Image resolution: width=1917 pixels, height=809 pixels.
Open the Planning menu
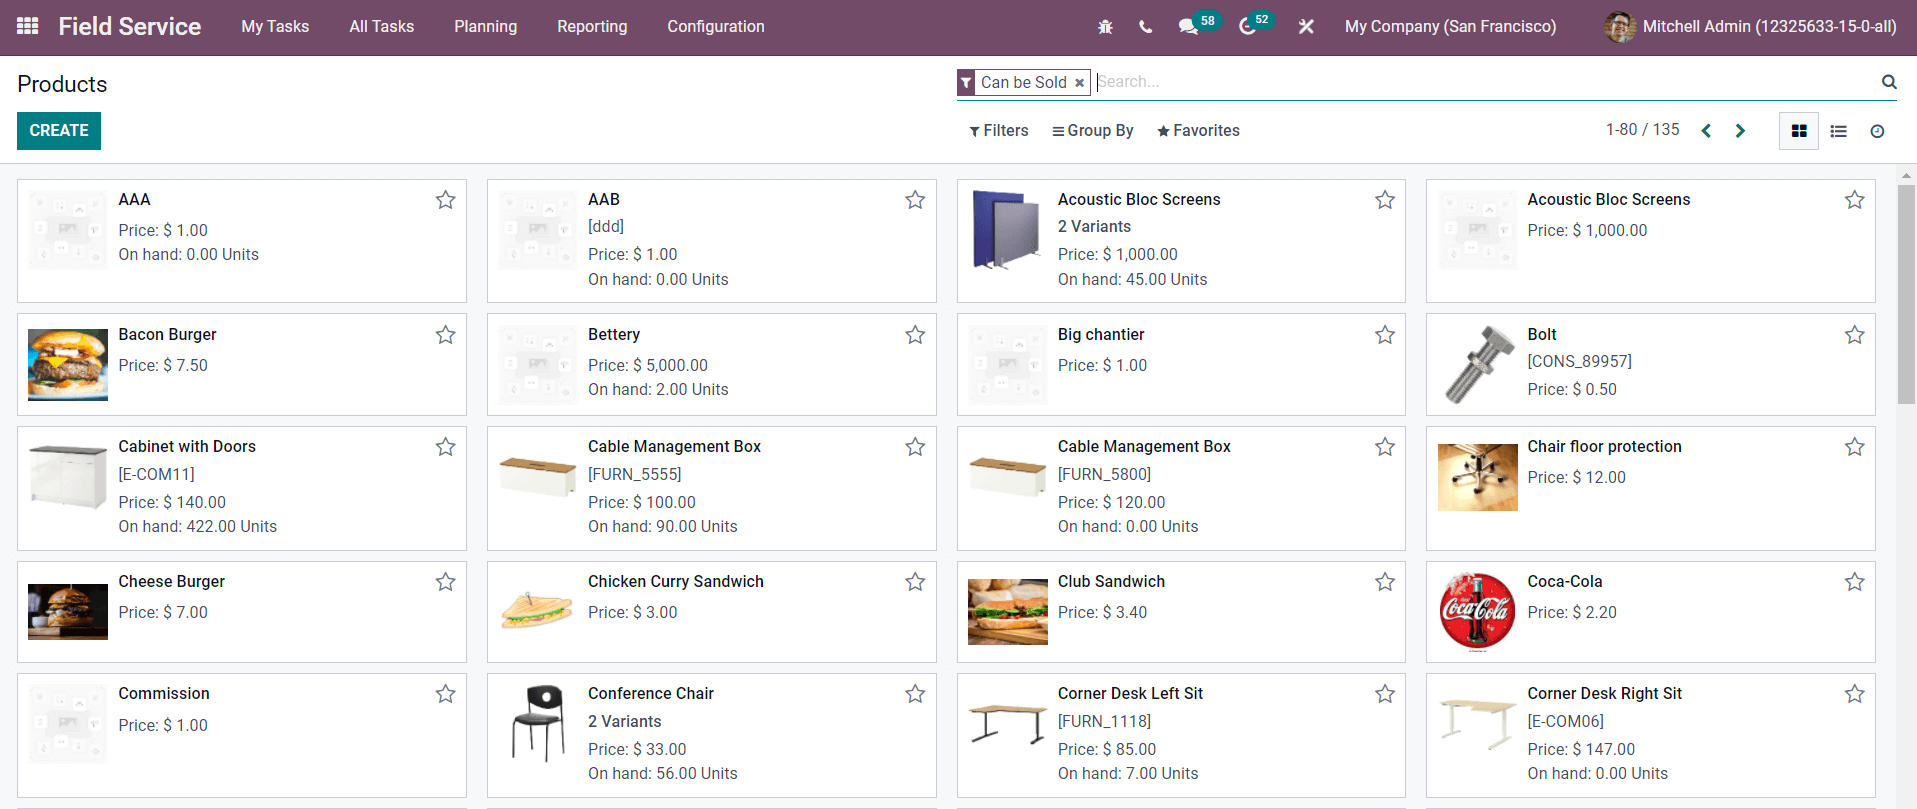pyautogui.click(x=486, y=27)
